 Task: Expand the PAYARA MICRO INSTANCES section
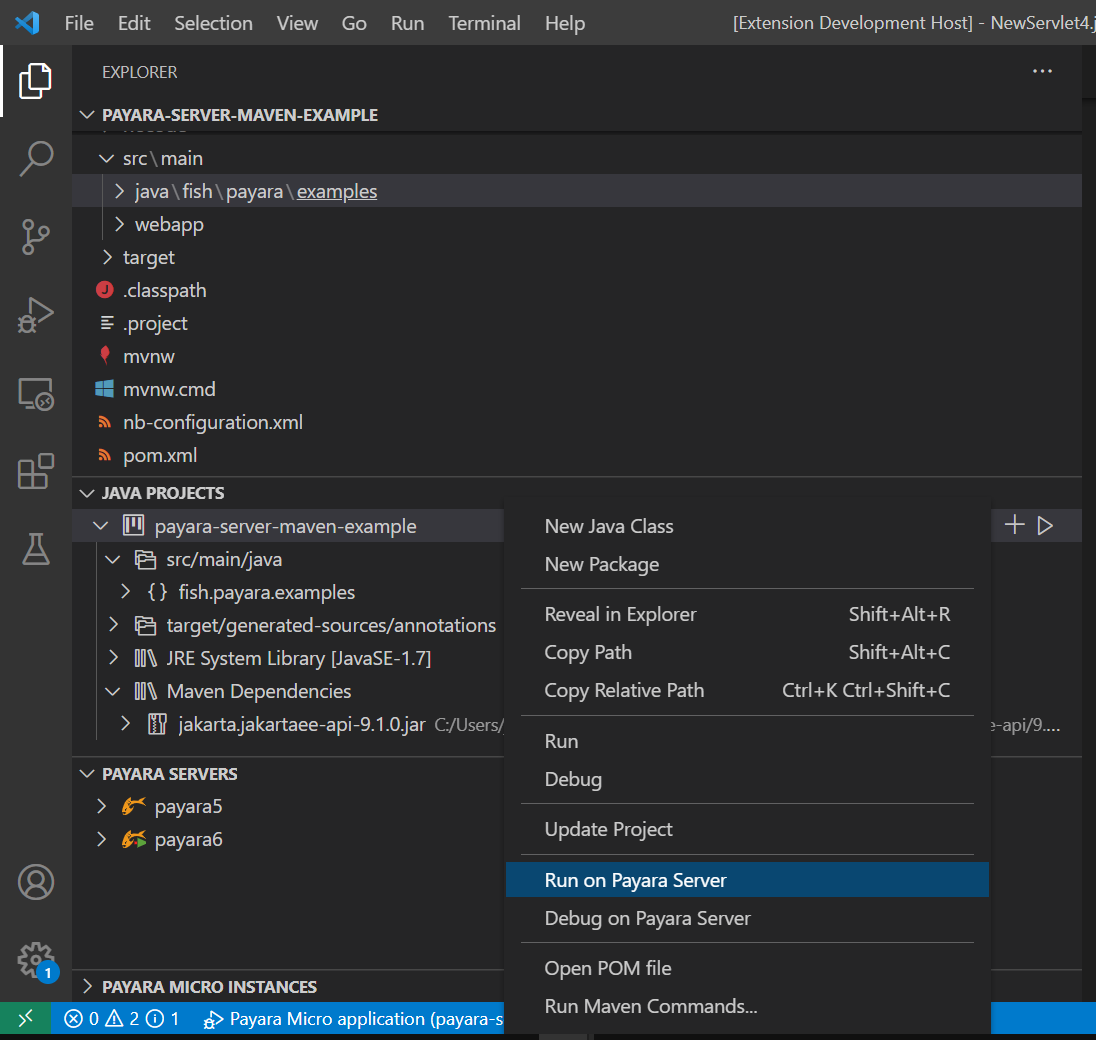click(x=87, y=986)
